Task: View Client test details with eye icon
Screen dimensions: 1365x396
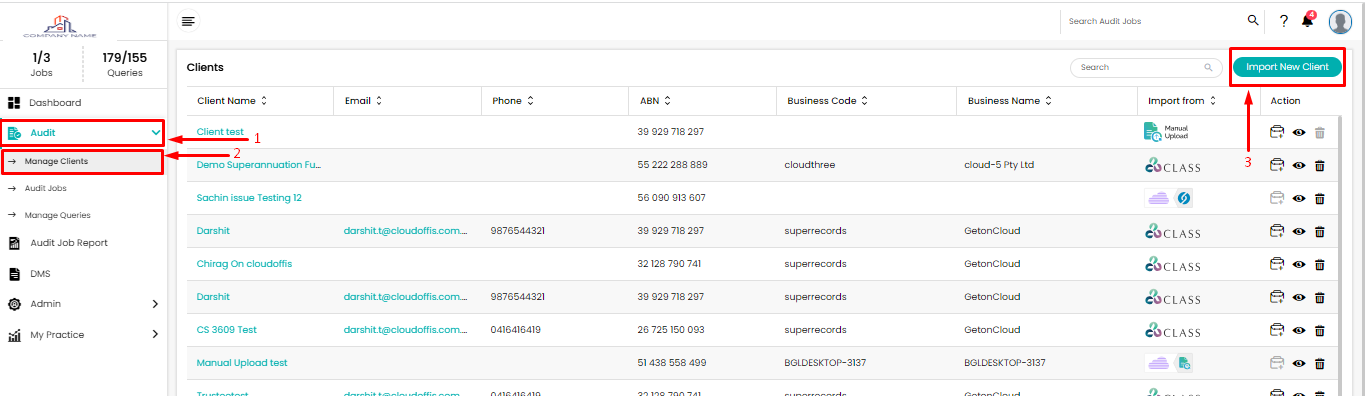Action: coord(1299,132)
